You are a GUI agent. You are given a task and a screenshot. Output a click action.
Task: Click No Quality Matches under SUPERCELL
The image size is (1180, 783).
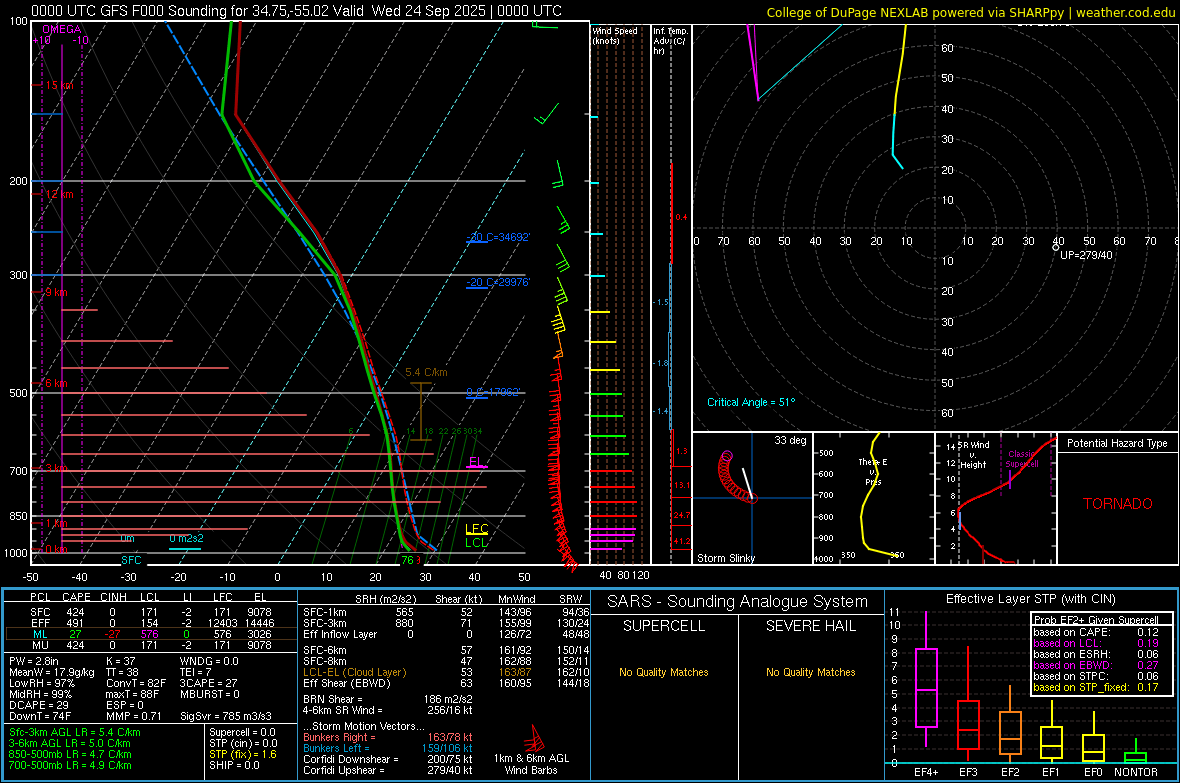pos(664,672)
